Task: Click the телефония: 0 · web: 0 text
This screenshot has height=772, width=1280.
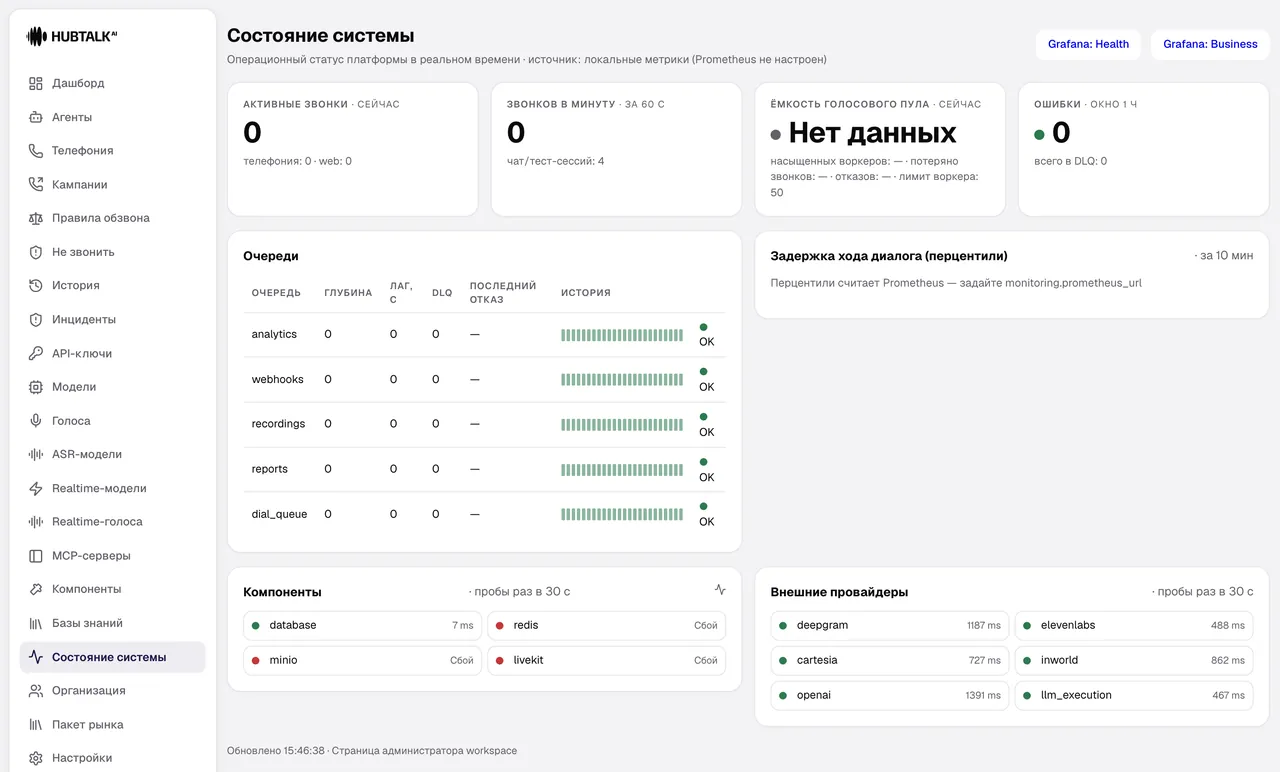Action: 297,161
